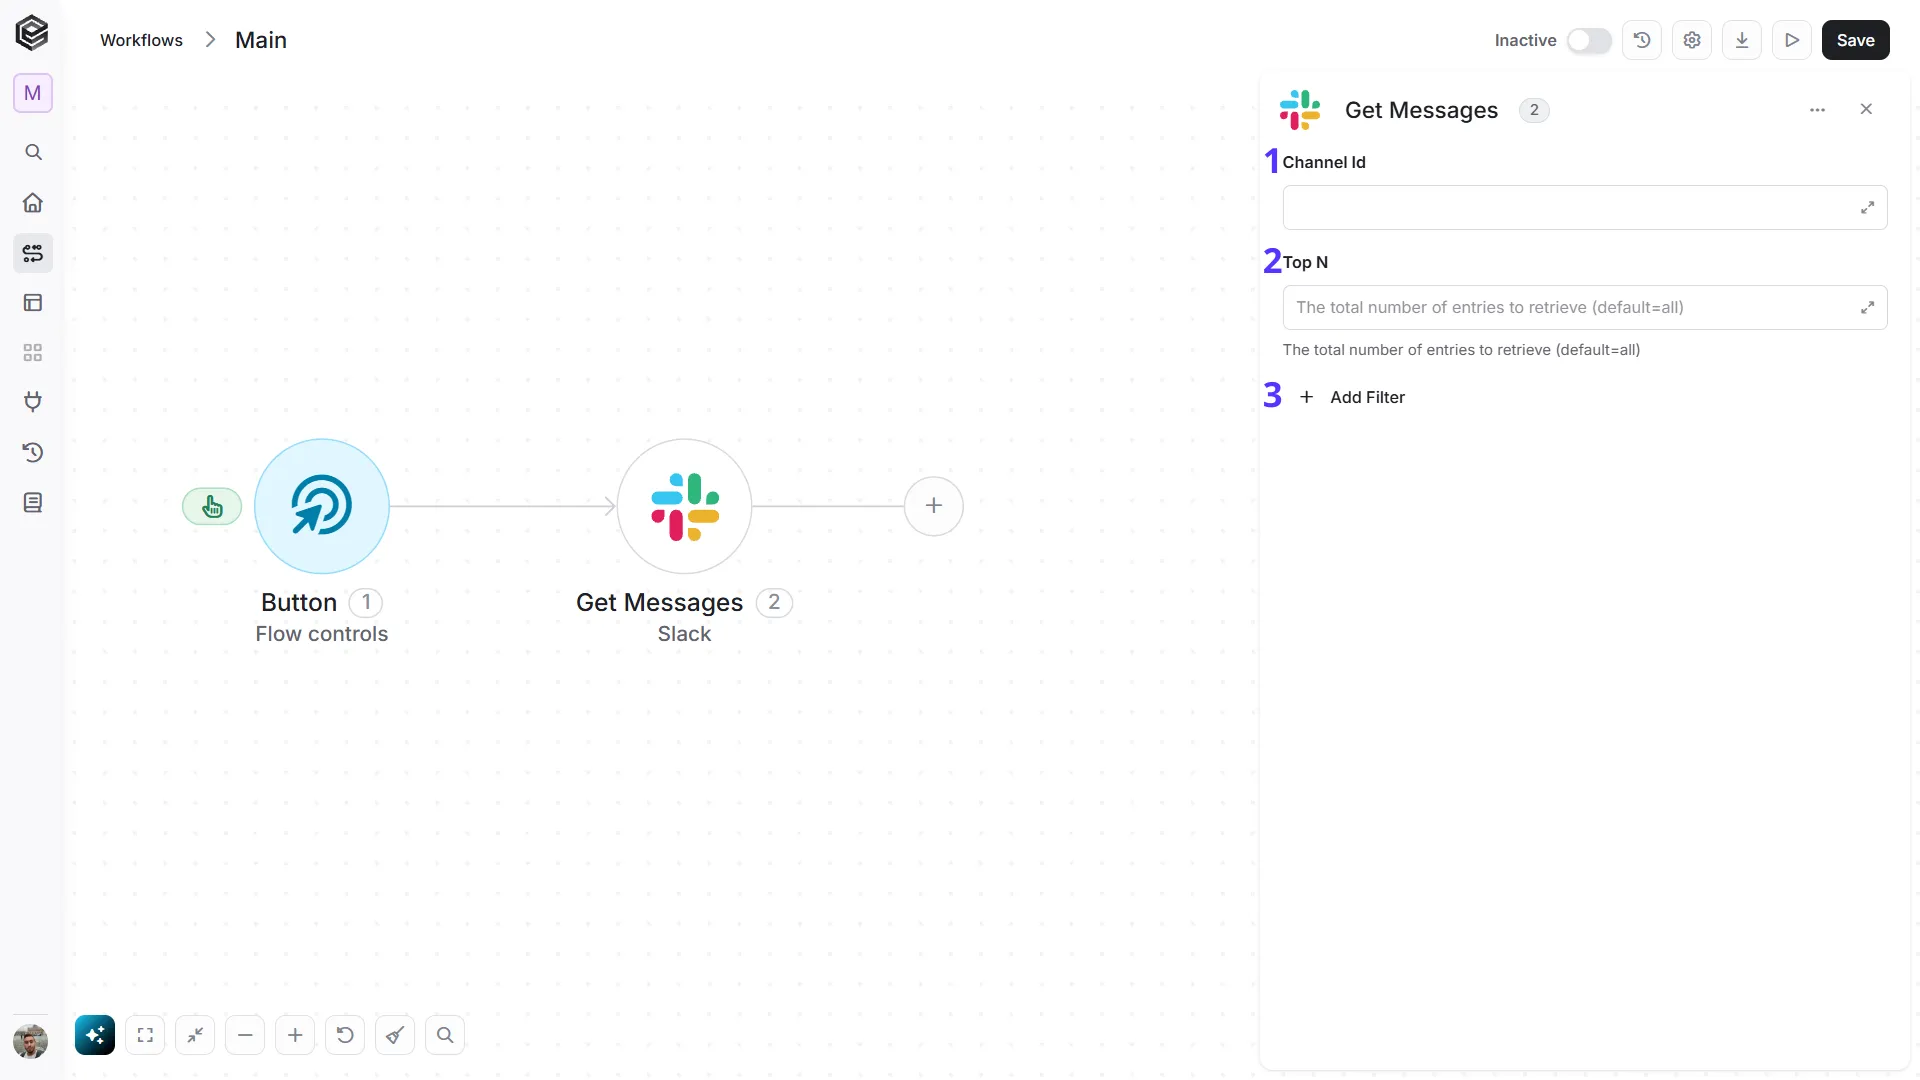The width and height of the screenshot is (1920, 1080).
Task: Open the M workspace avatar
Action: pos(33,93)
